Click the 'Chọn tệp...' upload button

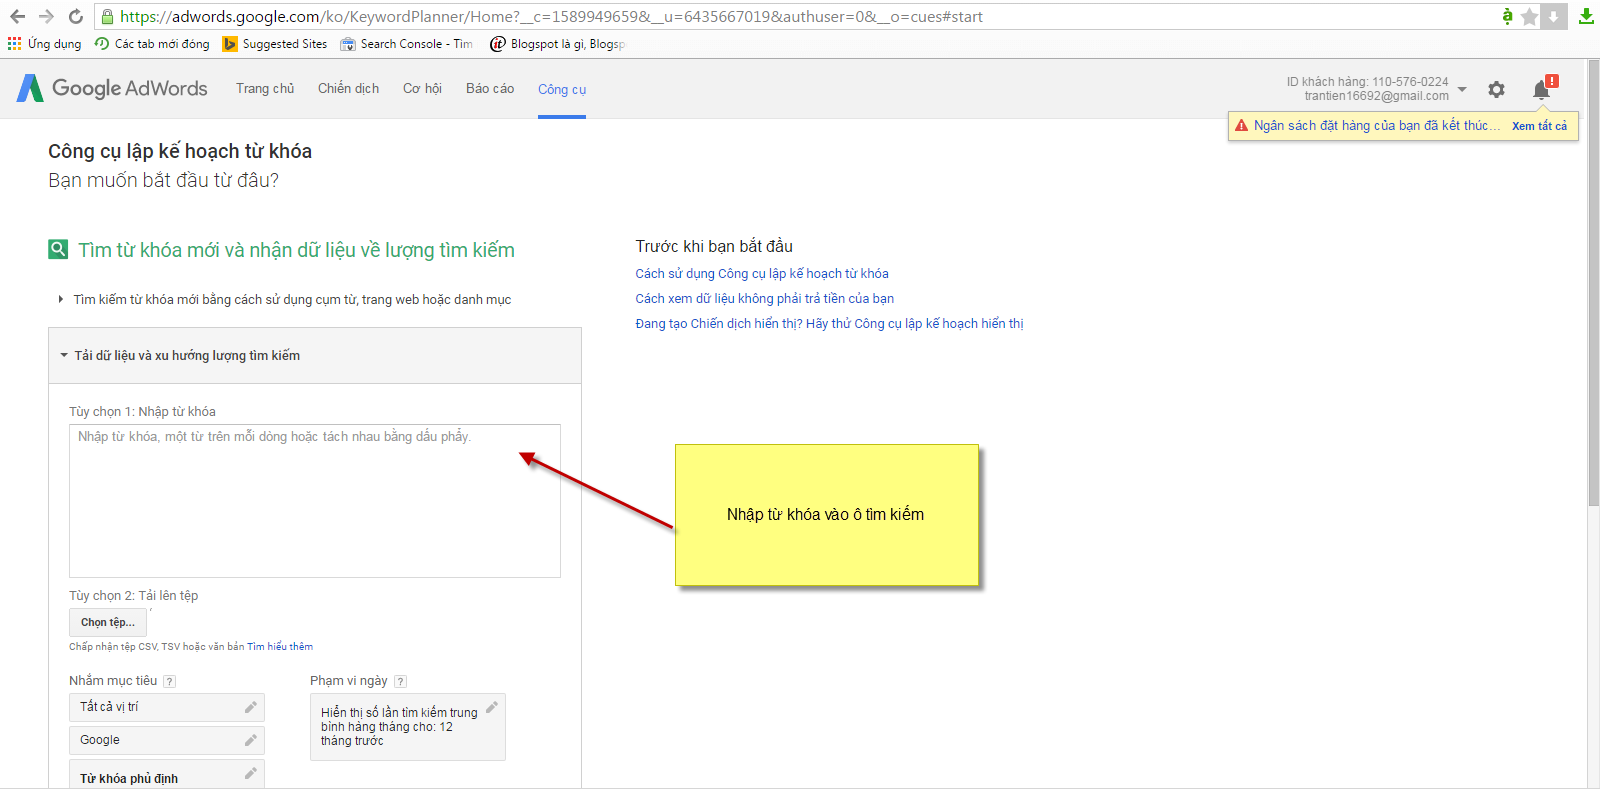pos(108,622)
